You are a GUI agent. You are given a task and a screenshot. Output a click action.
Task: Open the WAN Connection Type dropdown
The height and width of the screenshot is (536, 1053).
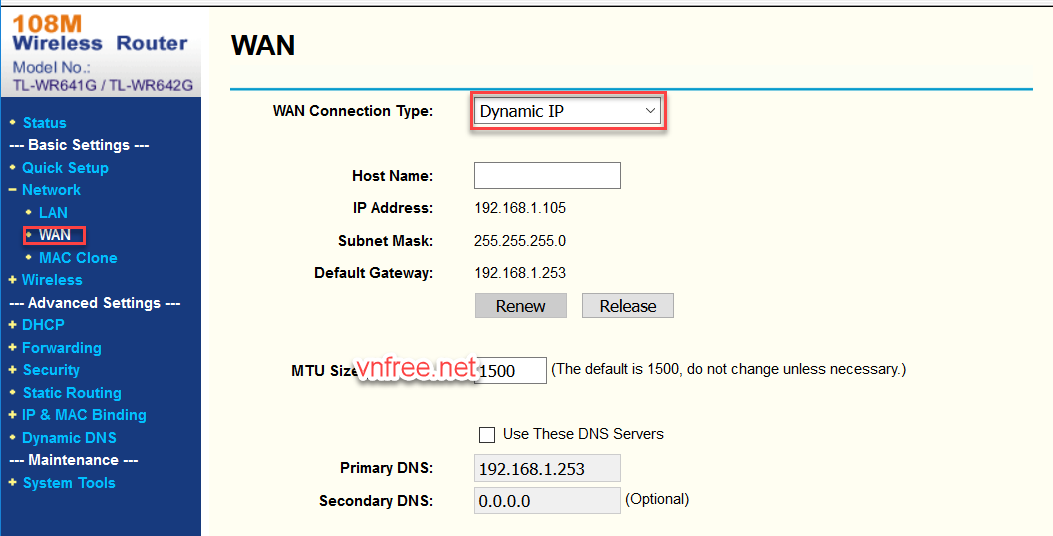pos(568,111)
